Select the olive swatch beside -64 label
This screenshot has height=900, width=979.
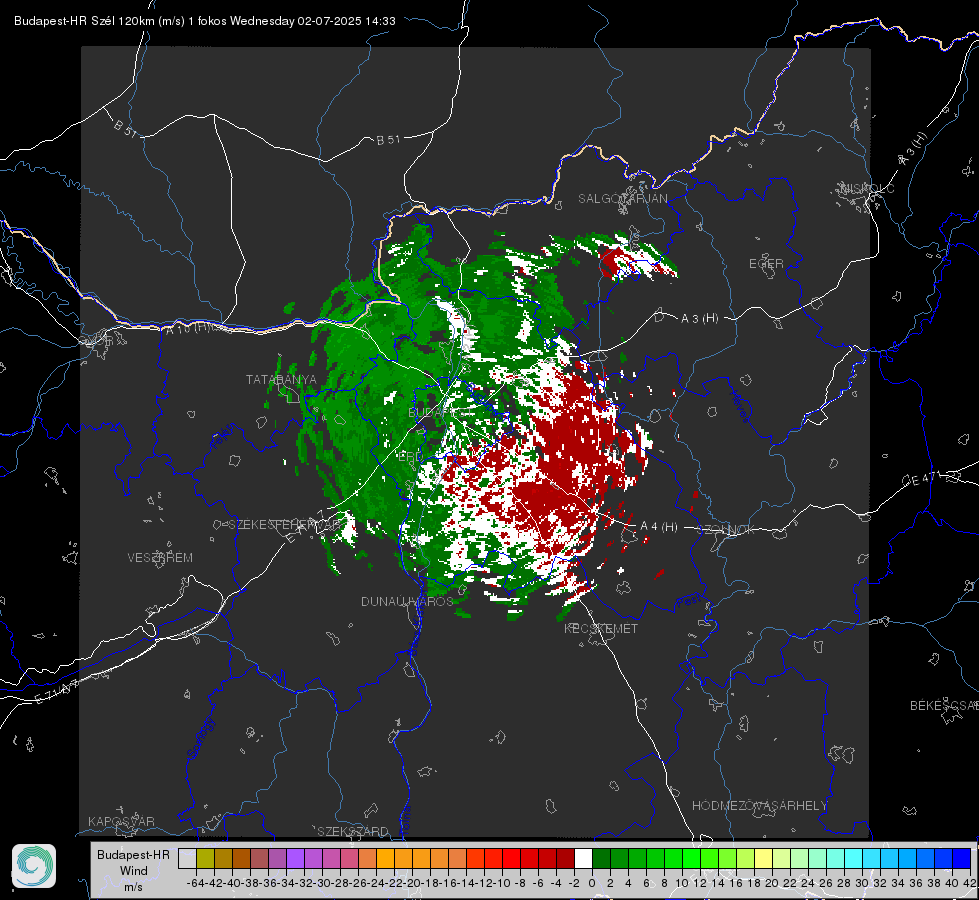pyautogui.click(x=205, y=858)
